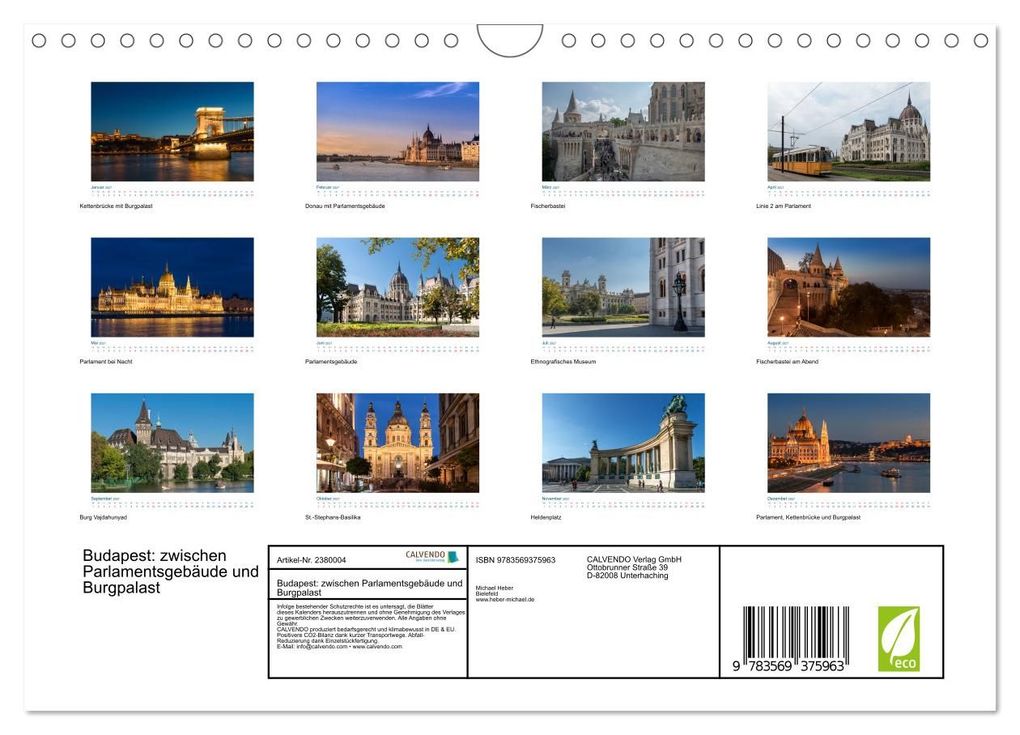Click 'ISBN 9783569375963' text
Image resolution: width=1020 pixels, height=735 pixels.
point(515,560)
